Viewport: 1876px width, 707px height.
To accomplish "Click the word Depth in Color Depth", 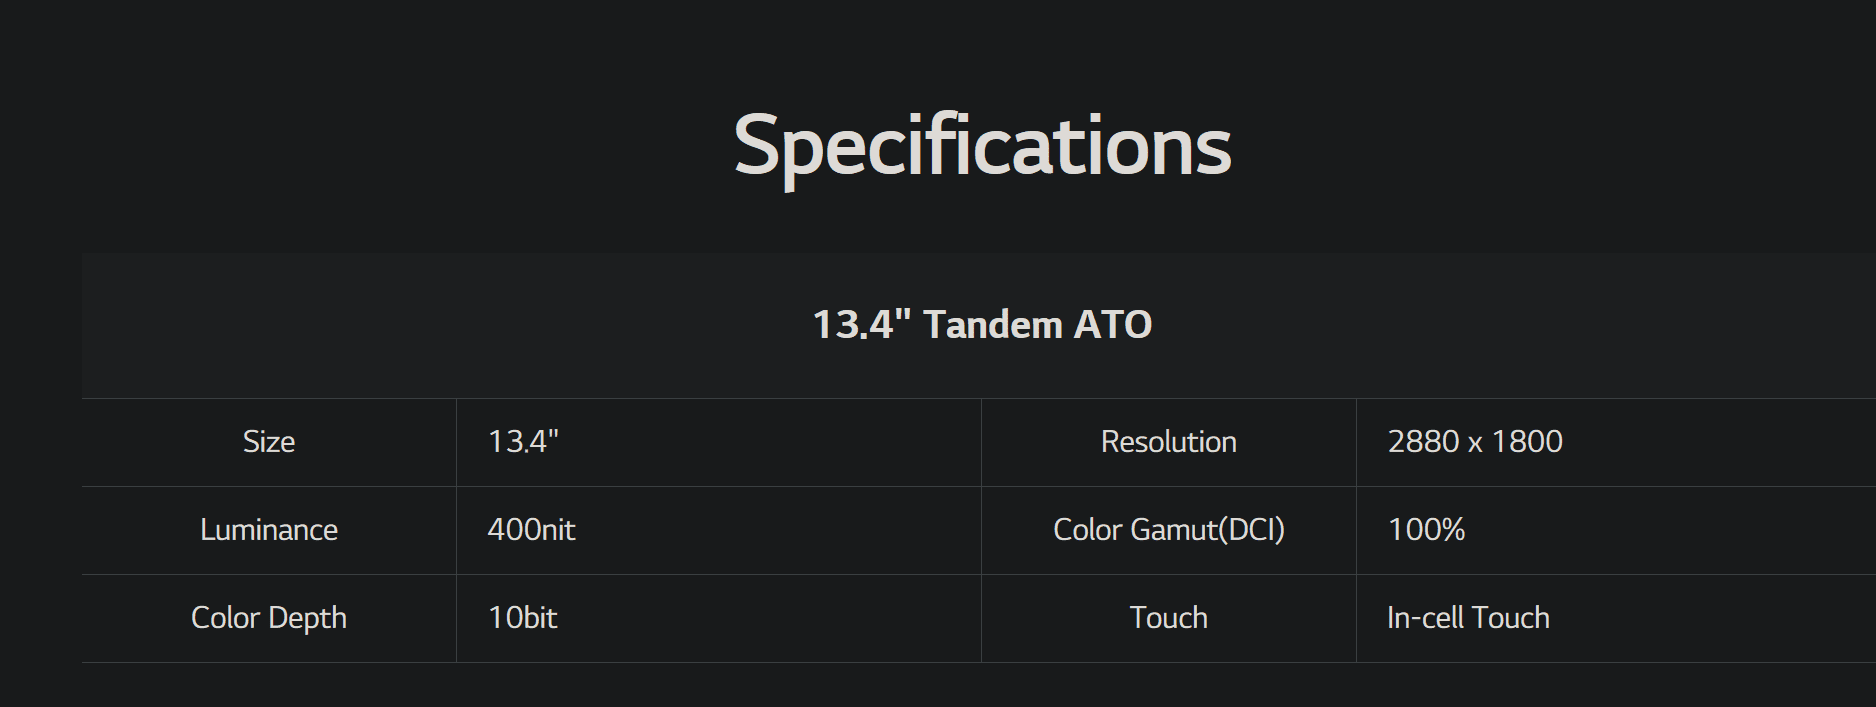I will (x=308, y=618).
